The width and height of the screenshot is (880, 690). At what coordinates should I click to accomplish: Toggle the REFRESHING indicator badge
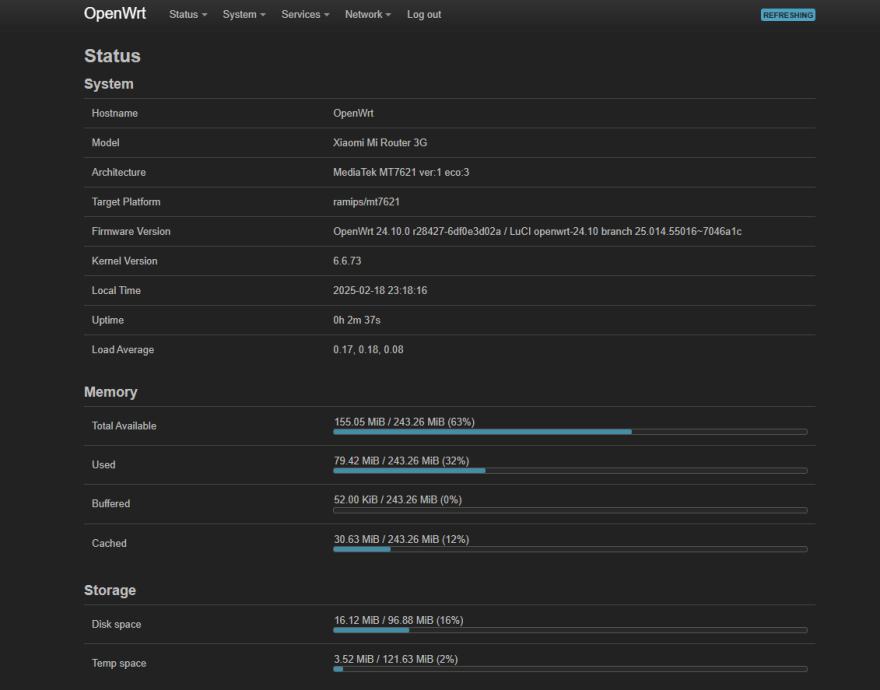click(788, 15)
